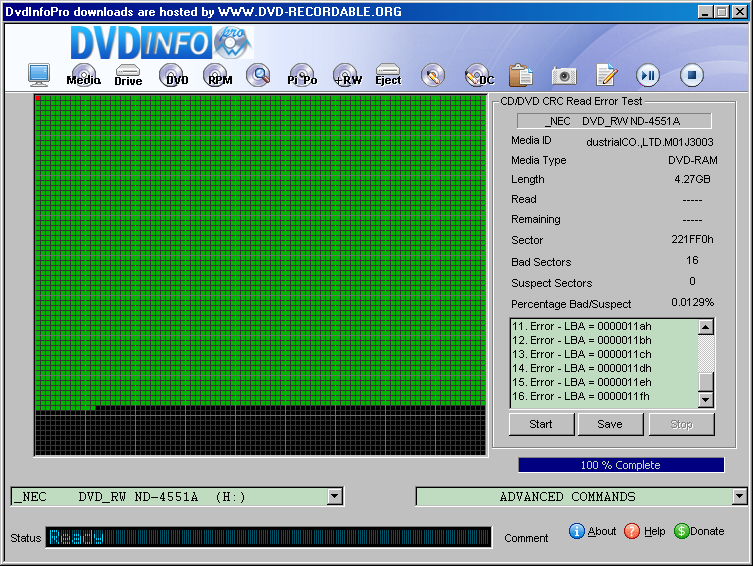Select error entry 11 LBA 0000011ah
The image size is (753, 566).
click(582, 326)
